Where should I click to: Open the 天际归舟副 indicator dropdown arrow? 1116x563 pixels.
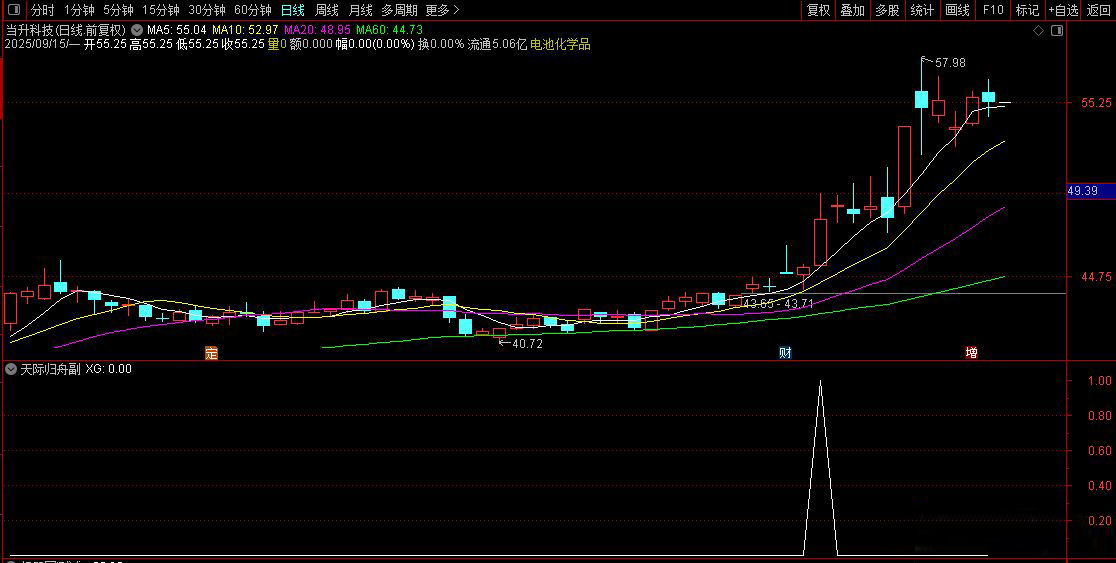pyautogui.click(x=11, y=369)
